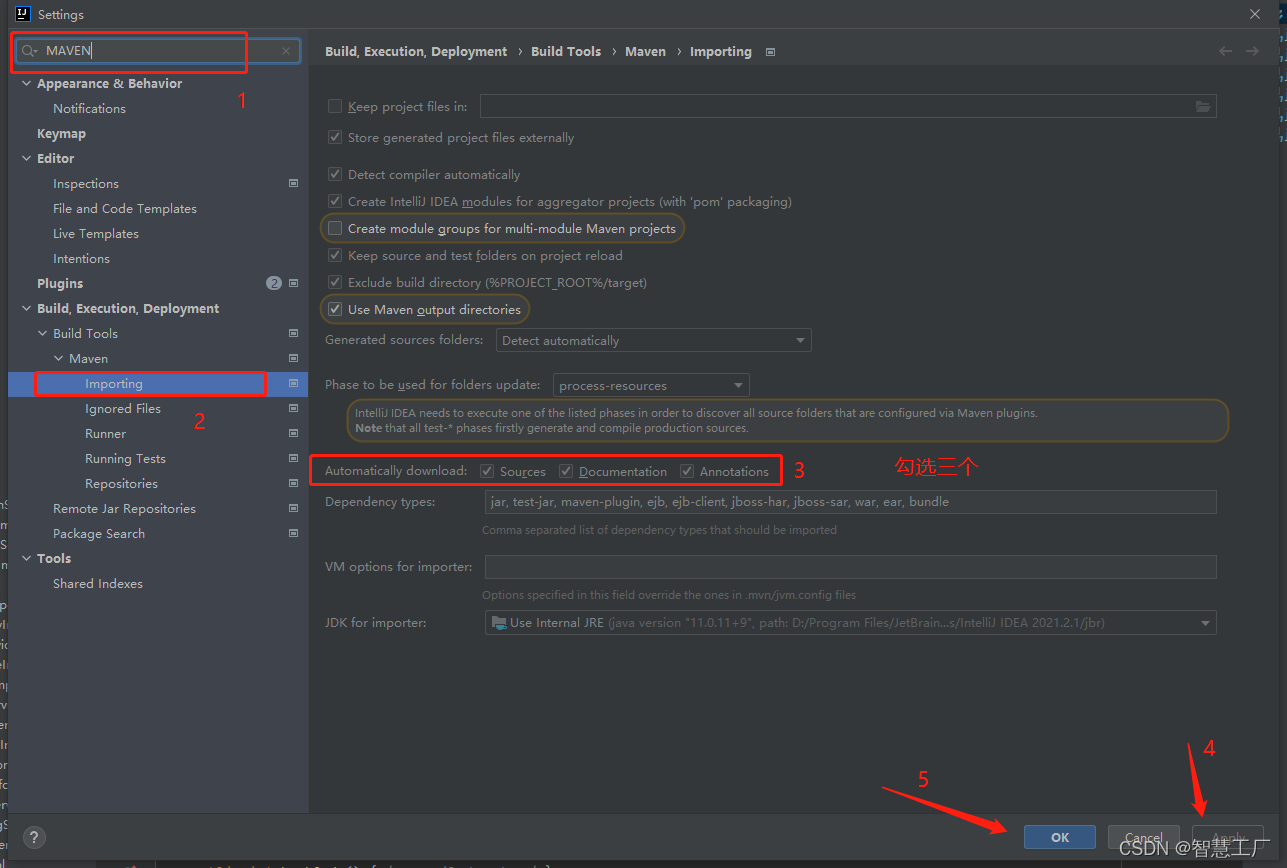Open the process-resources phase dropdown
Viewport: 1287px width, 868px height.
tap(740, 385)
